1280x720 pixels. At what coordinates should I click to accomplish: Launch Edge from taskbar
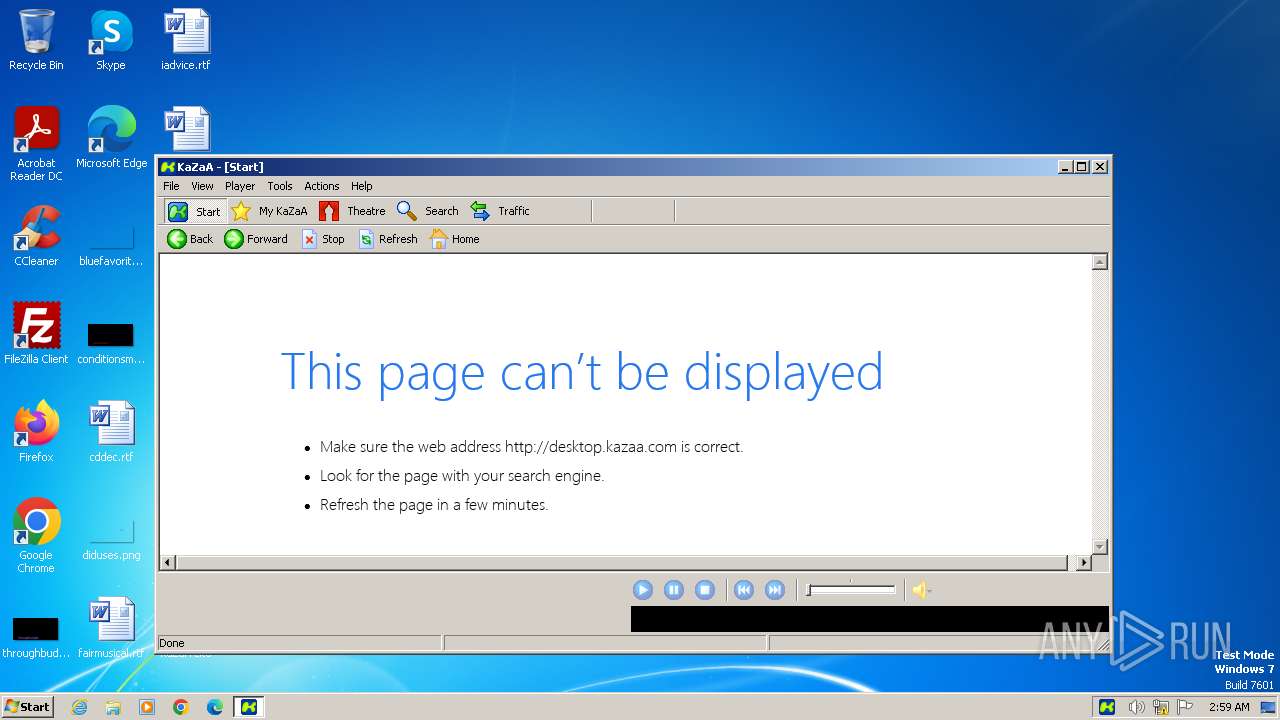[x=215, y=707]
